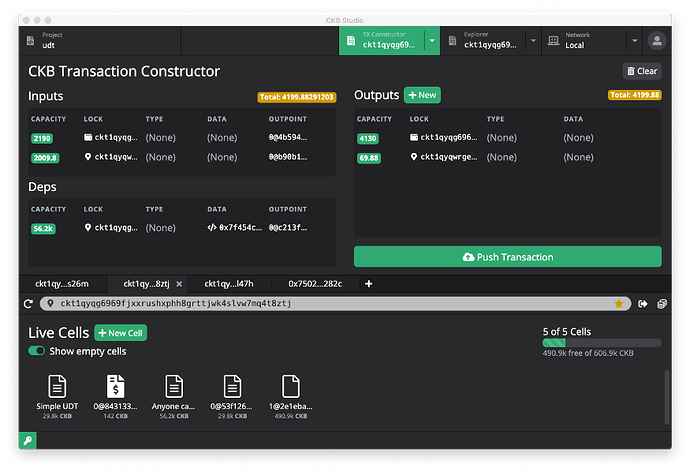Click the star bookmark icon in address bar
690x471 pixels.
[x=619, y=303]
